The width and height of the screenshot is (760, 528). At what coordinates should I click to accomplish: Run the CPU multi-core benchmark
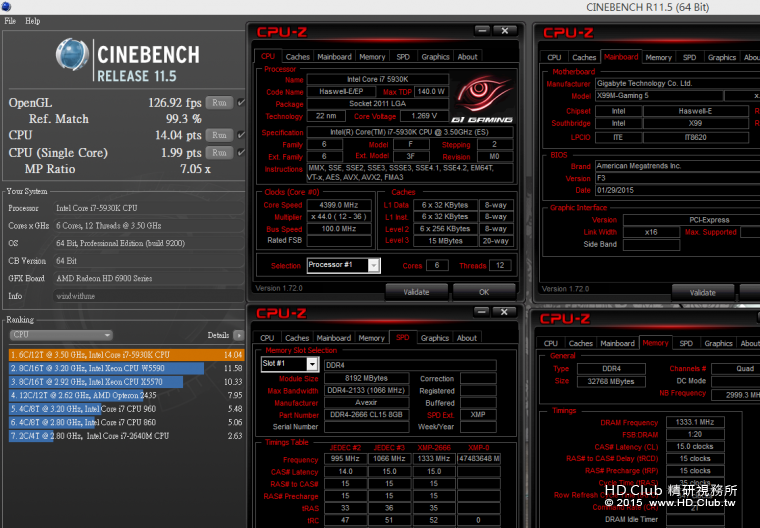click(x=219, y=135)
